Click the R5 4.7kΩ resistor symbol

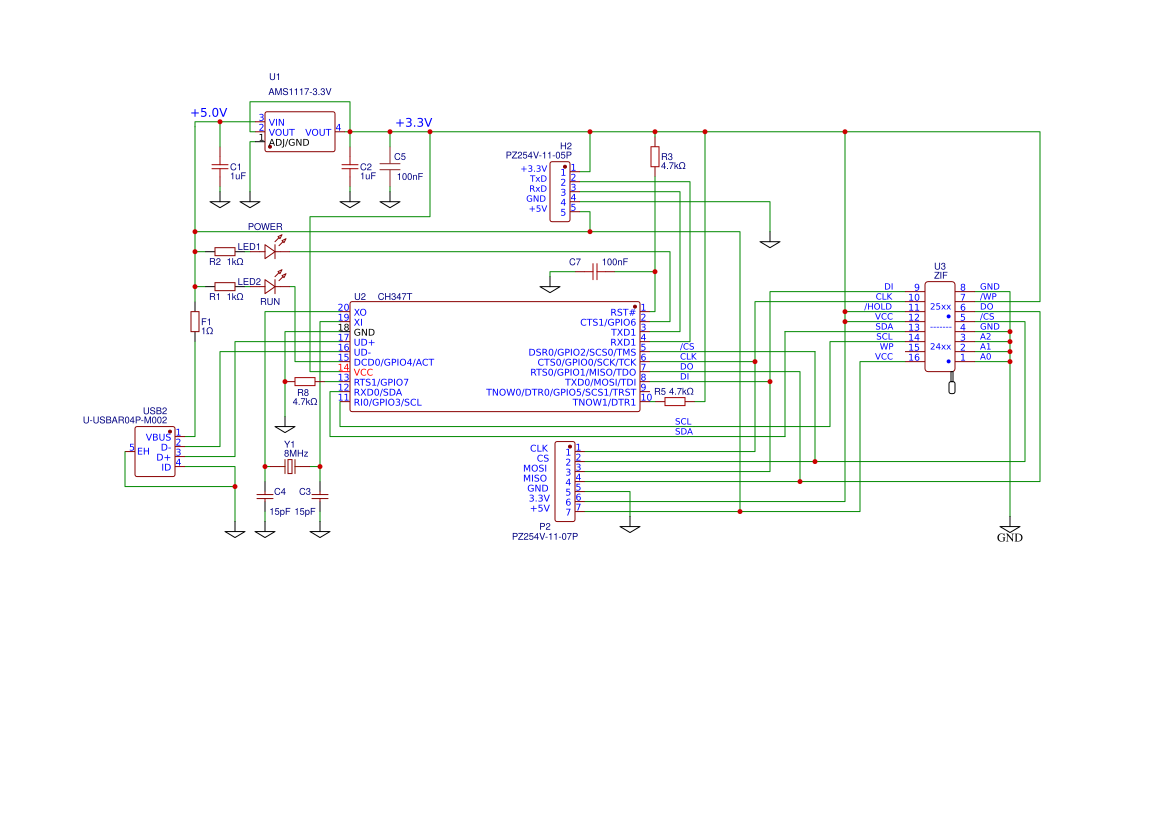675,402
